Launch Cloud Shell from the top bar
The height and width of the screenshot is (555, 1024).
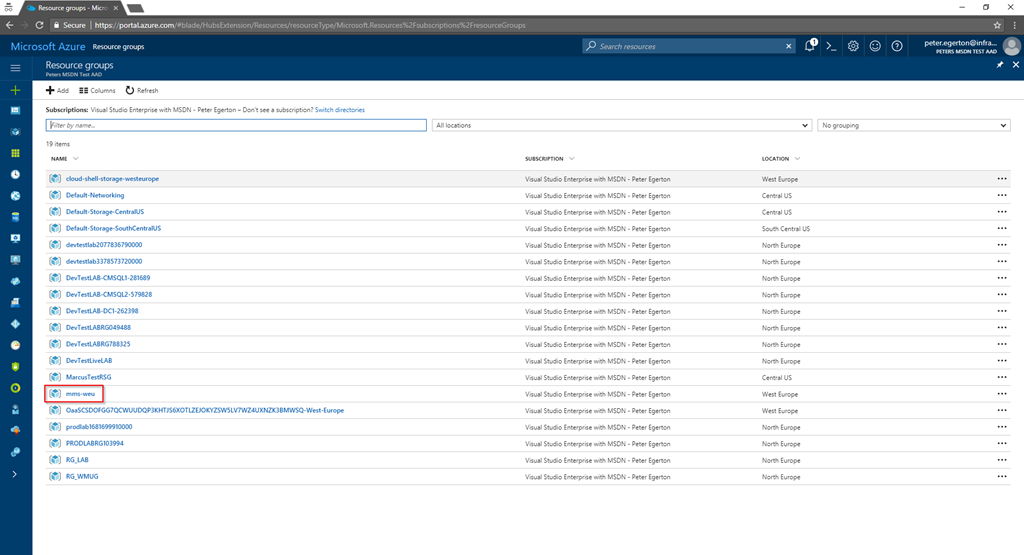(831, 46)
